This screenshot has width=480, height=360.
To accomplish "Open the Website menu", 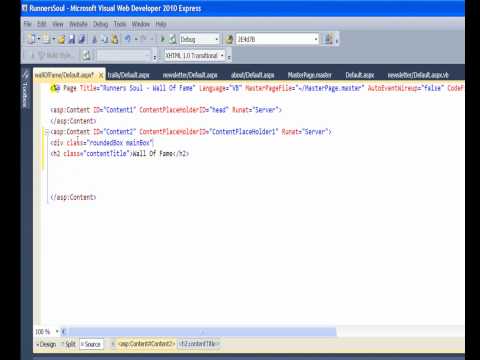I will [x=78, y=24].
